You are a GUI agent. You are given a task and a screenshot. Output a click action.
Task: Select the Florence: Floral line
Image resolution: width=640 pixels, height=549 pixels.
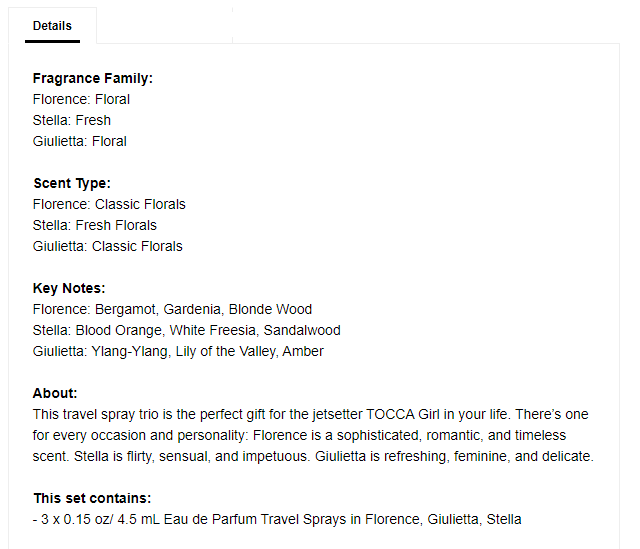[x=81, y=99]
